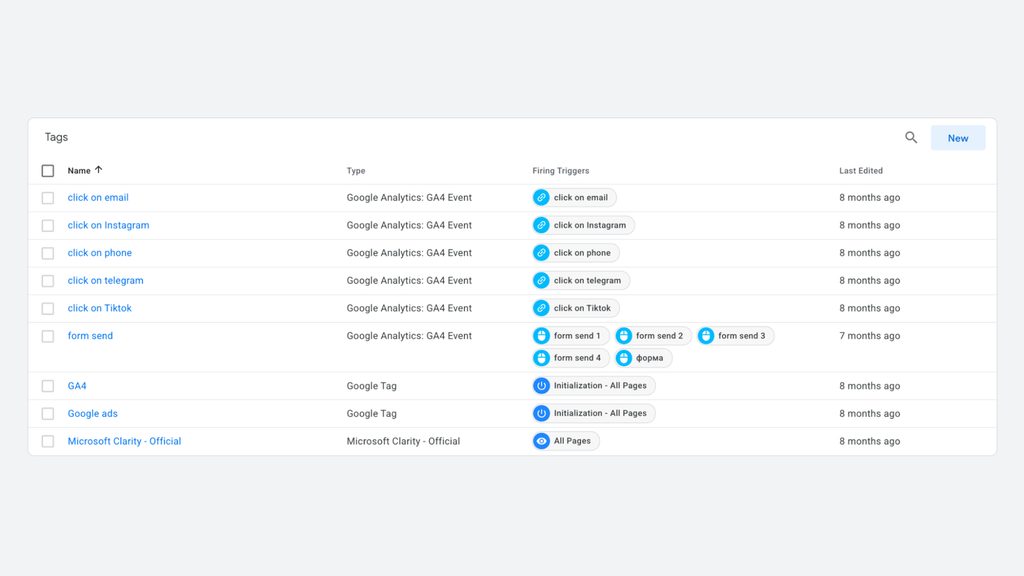
Task: Click '8 months ago' in the GA4 row
Action: [x=869, y=386]
